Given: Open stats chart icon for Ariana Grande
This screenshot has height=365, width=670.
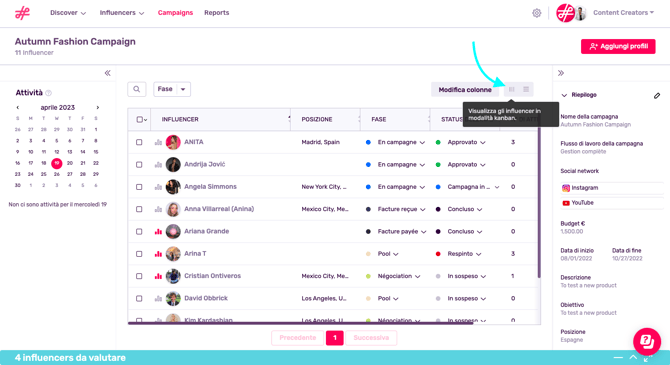Looking at the screenshot, I should coord(158,232).
